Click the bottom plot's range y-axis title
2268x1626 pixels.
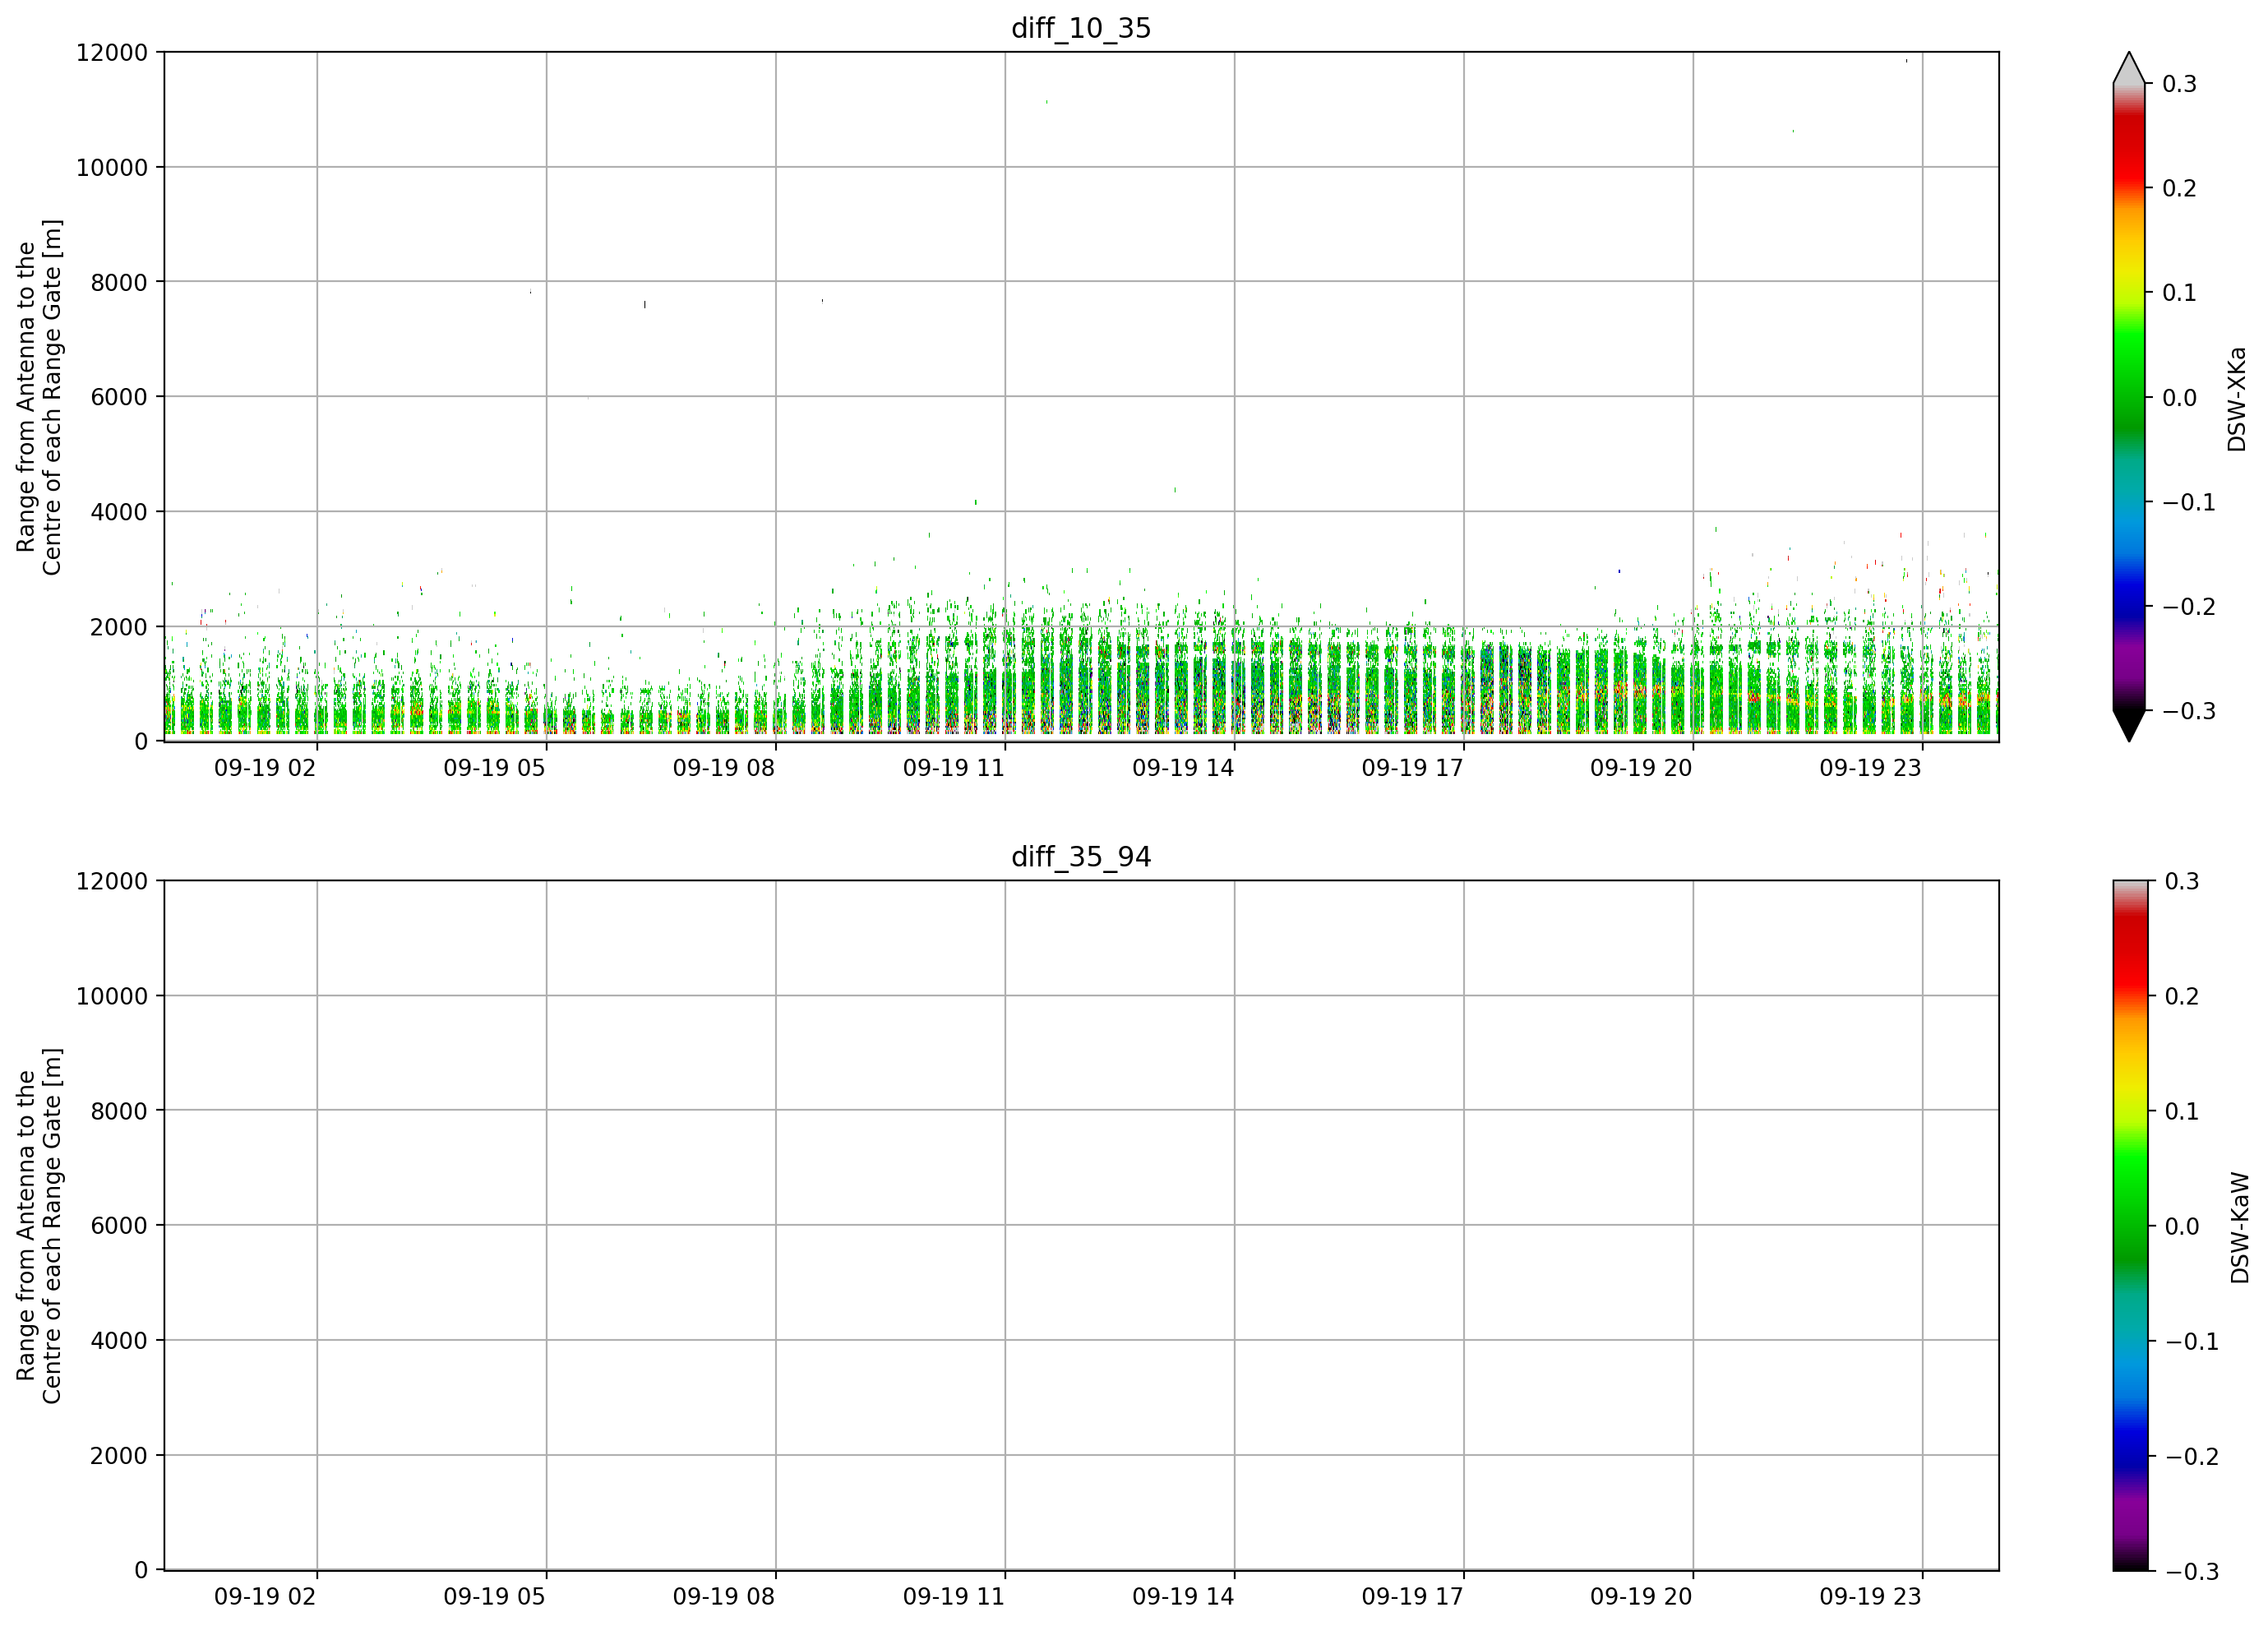39,1226
